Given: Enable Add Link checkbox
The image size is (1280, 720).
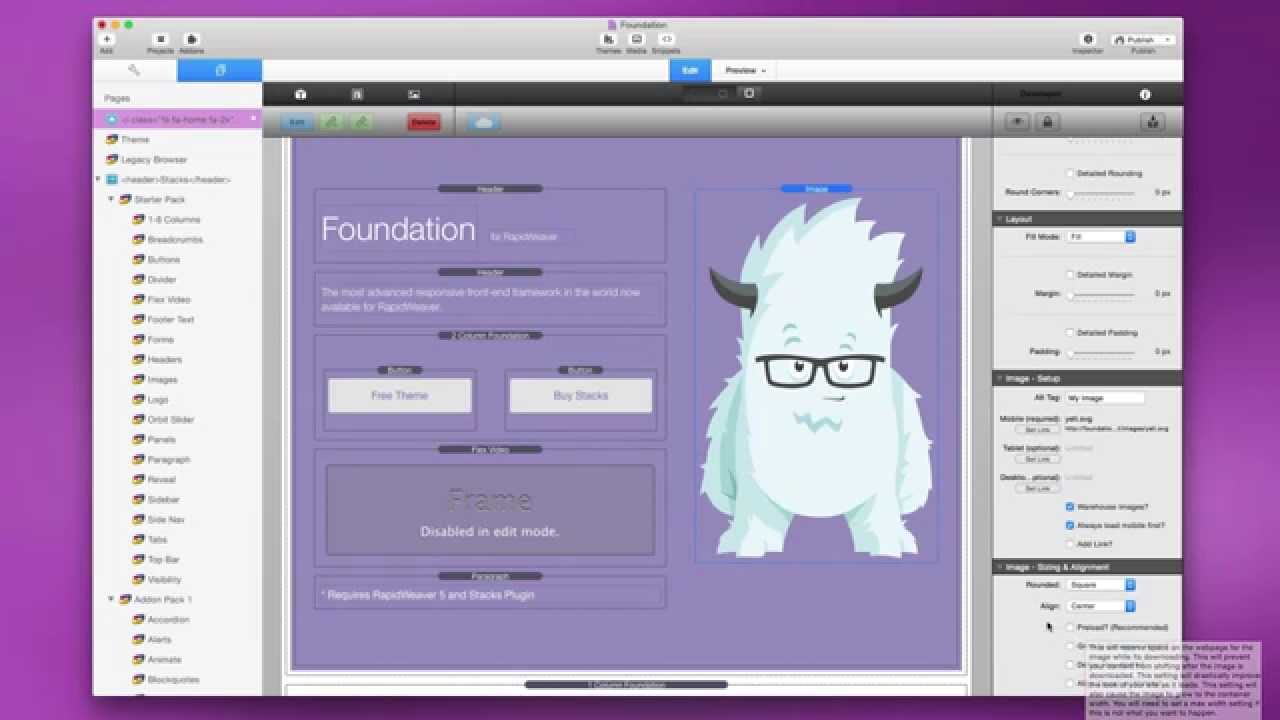Looking at the screenshot, I should [1070, 544].
